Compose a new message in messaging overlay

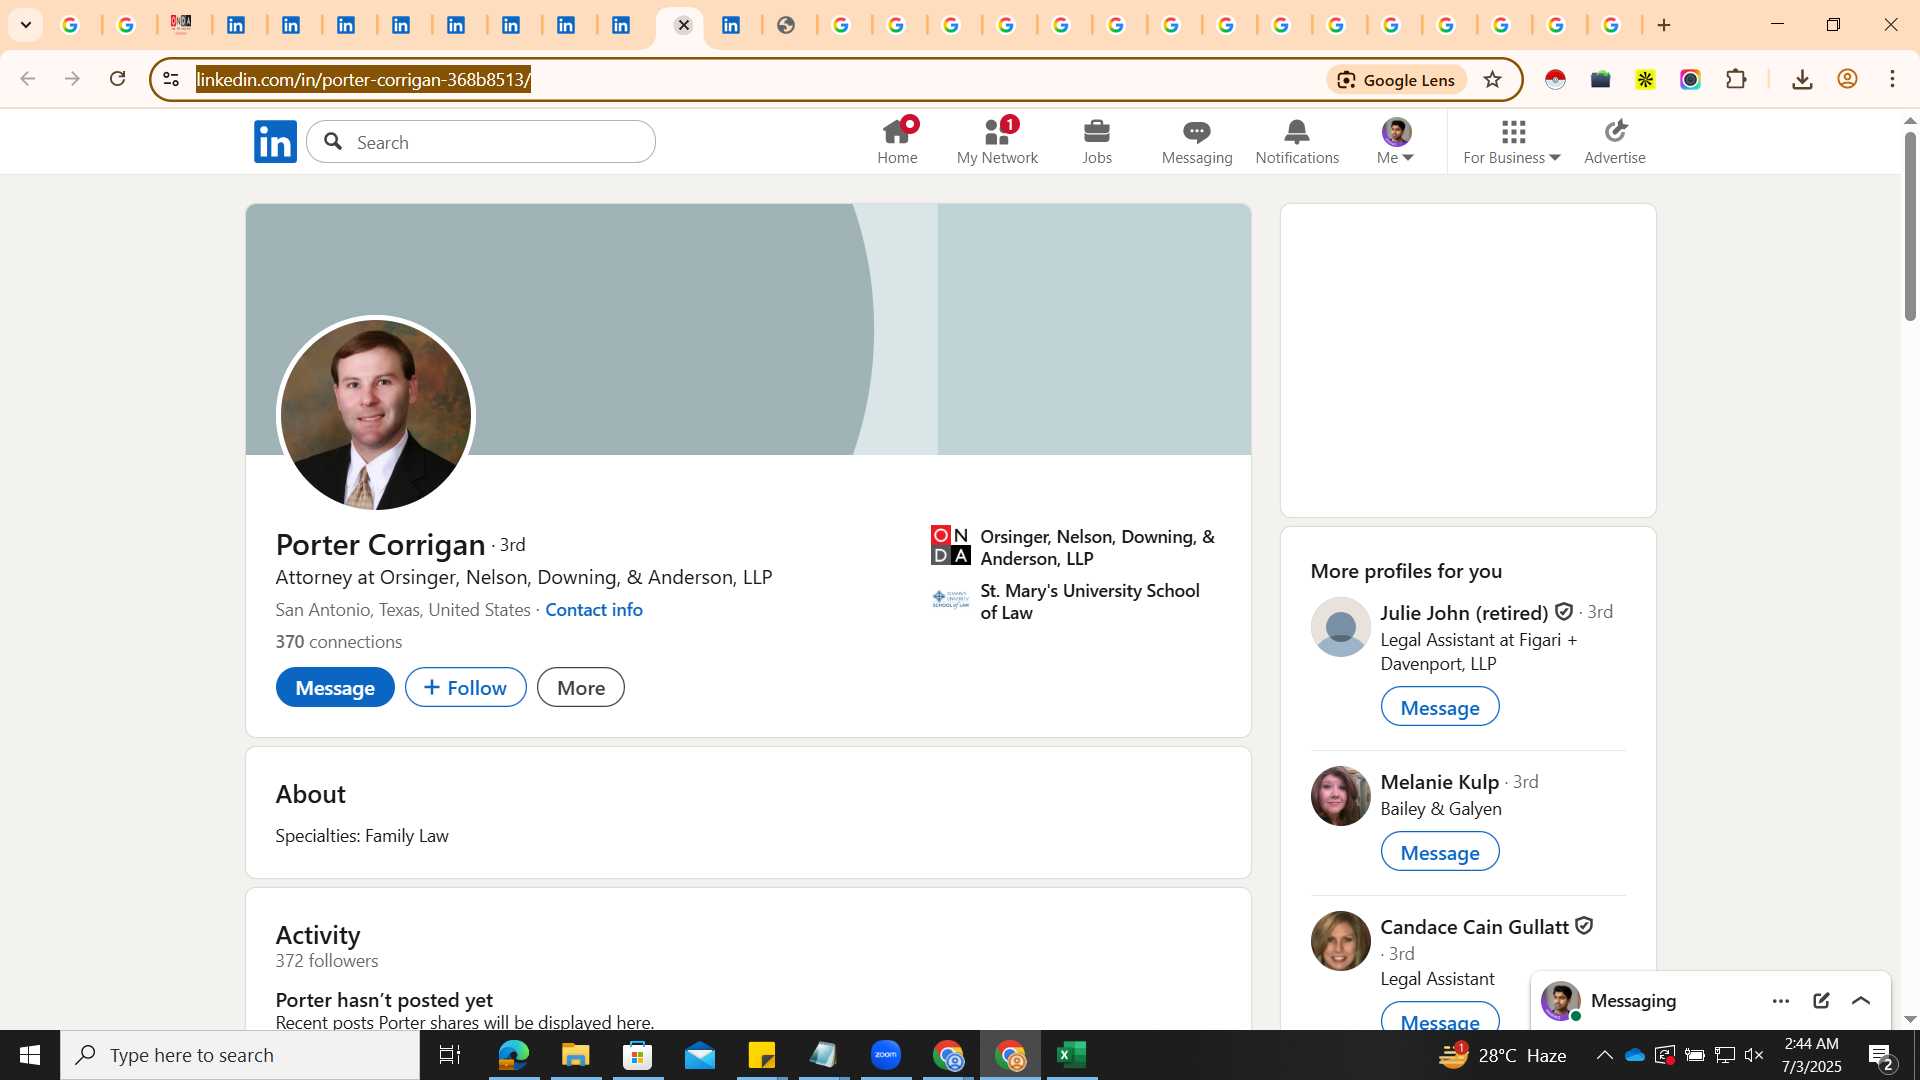(1821, 1001)
